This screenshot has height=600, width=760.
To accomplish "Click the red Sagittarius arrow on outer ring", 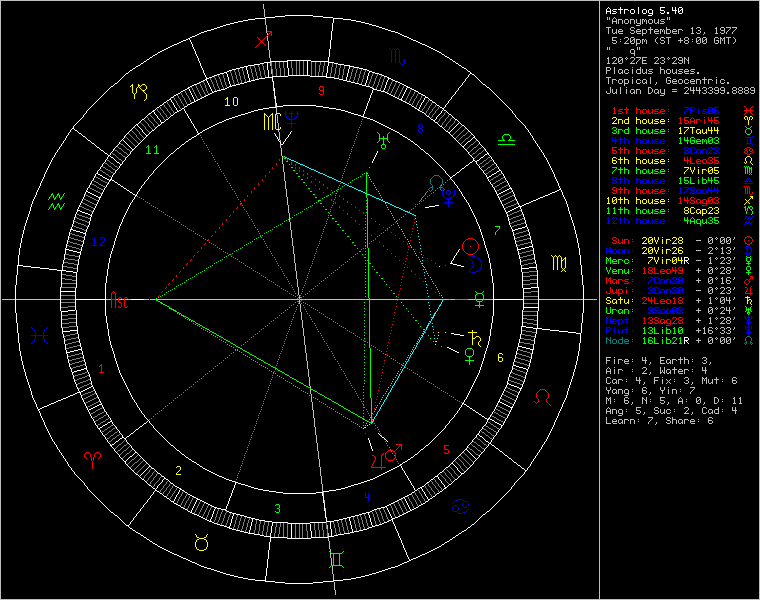I will click(x=264, y=41).
